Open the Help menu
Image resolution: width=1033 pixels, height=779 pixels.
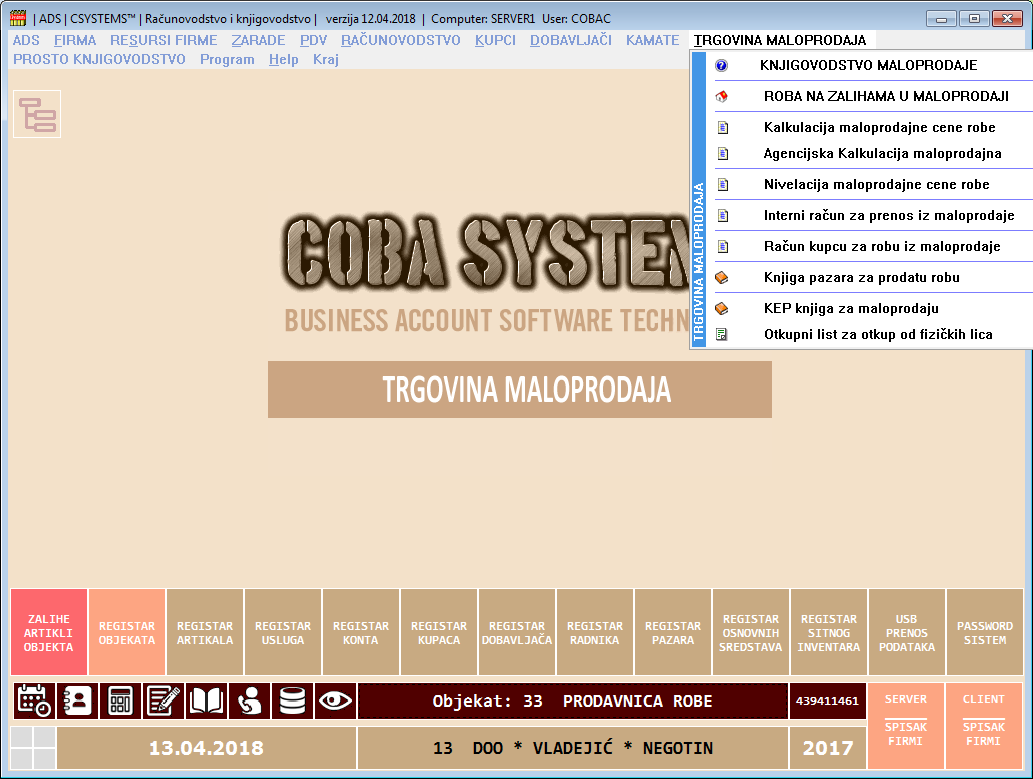pyautogui.click(x=283, y=59)
